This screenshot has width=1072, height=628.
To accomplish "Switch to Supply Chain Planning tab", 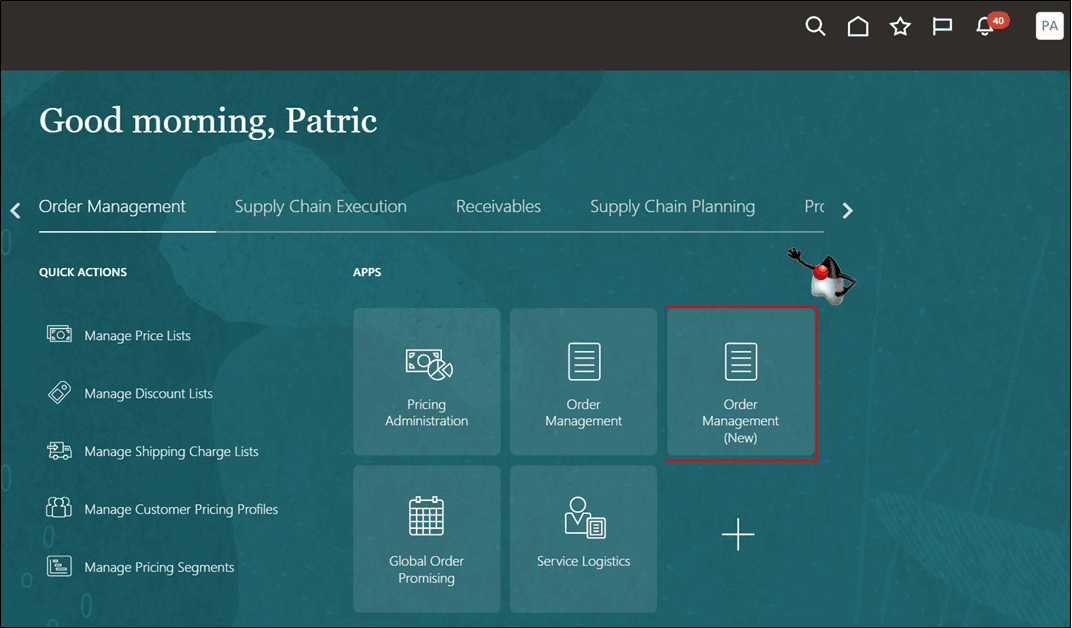I will (673, 206).
